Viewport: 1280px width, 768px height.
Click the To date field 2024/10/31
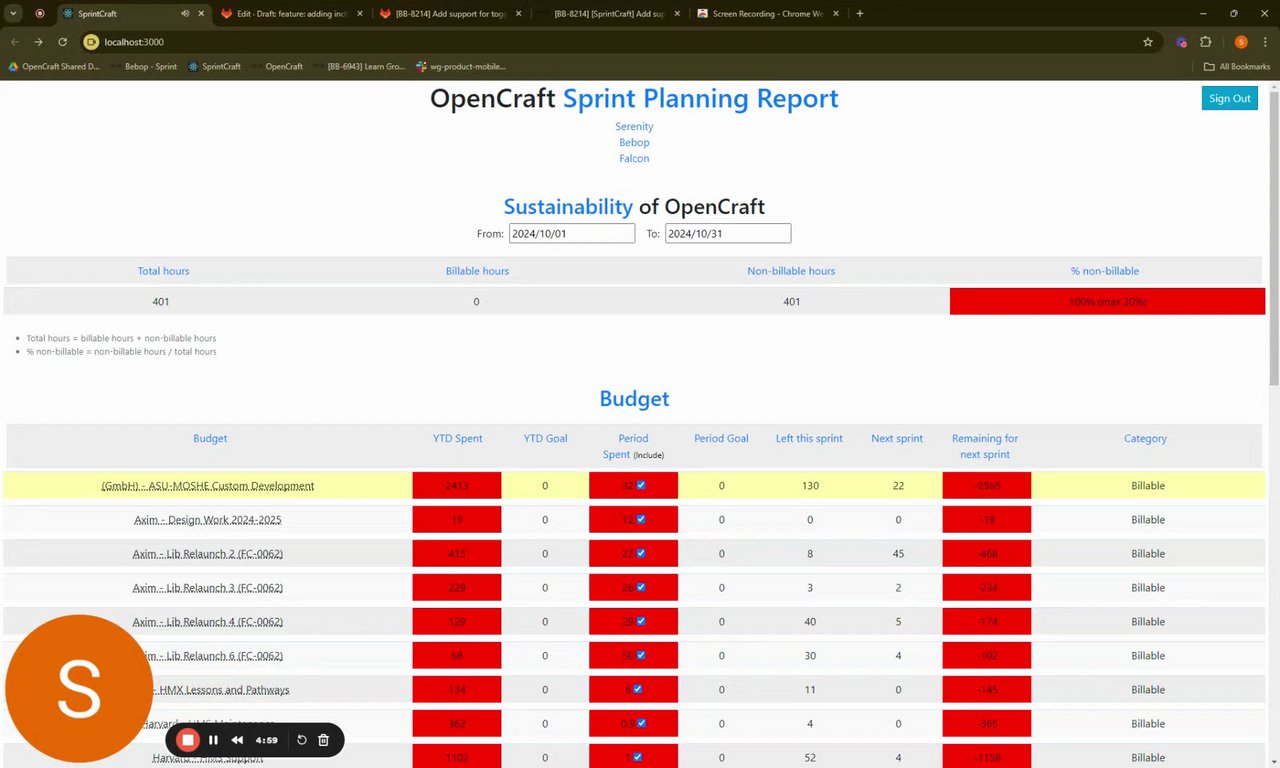click(x=728, y=233)
